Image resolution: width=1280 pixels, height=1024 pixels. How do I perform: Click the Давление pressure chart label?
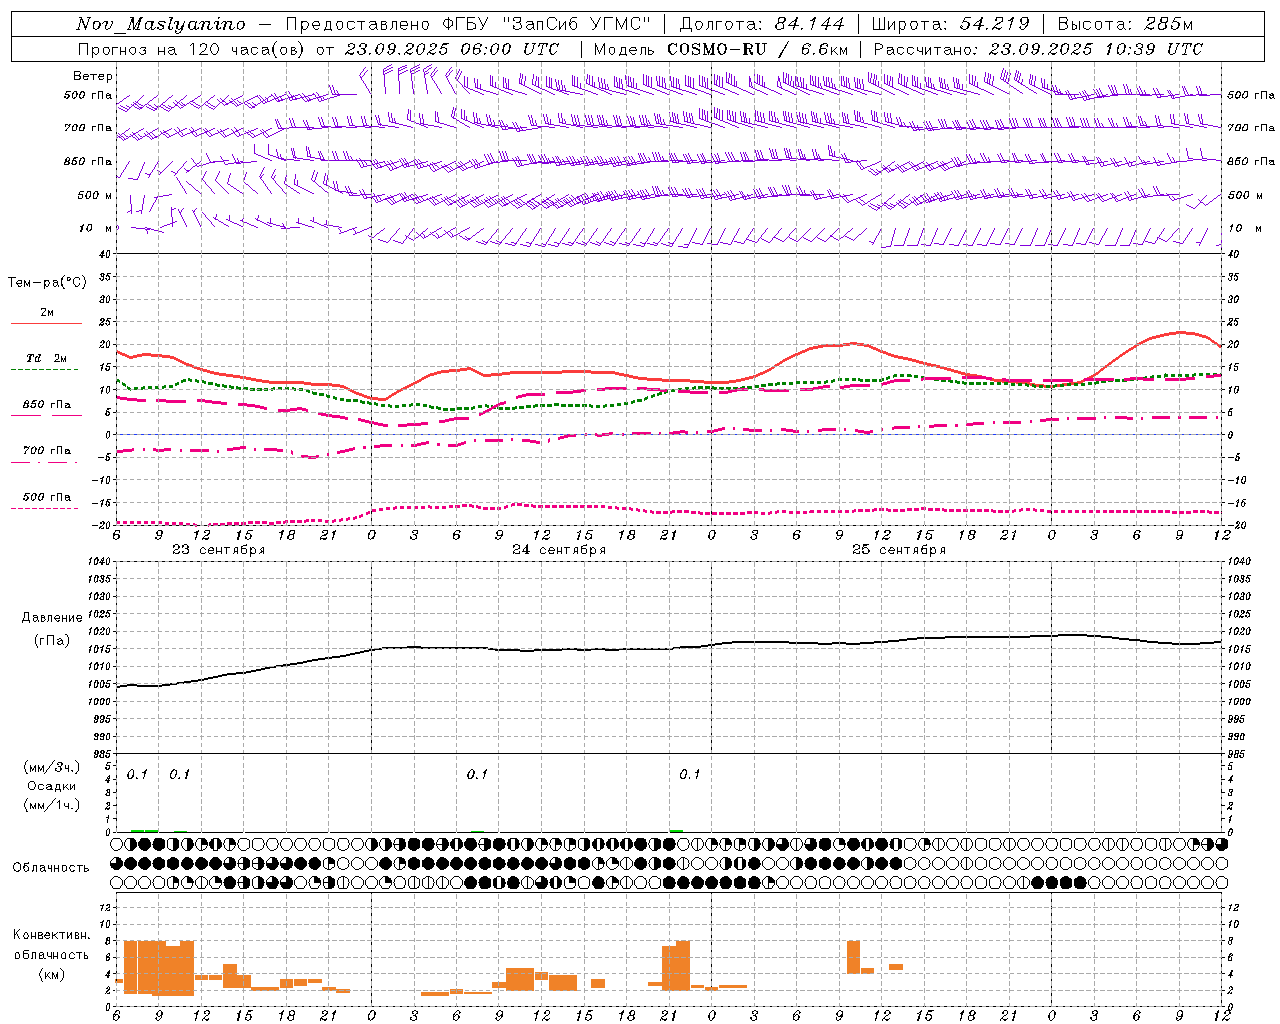click(x=52, y=618)
